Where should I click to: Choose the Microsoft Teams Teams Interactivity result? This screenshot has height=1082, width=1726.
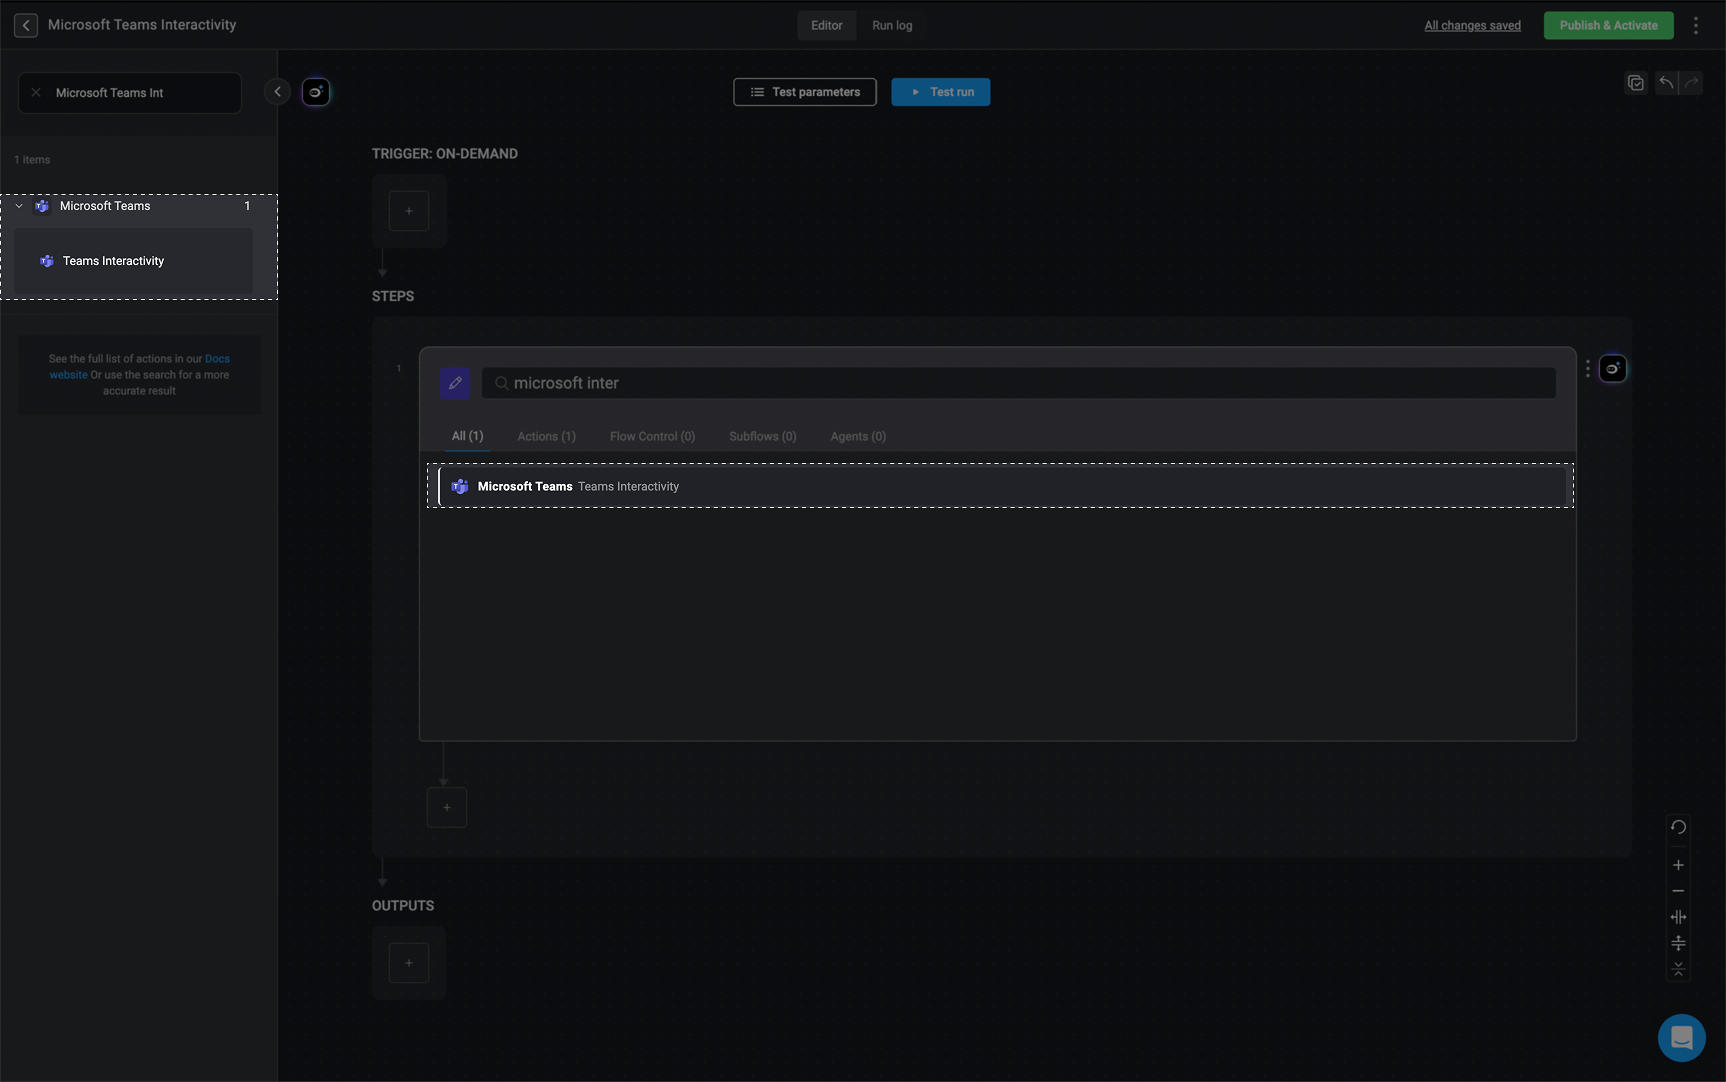coord(1003,487)
